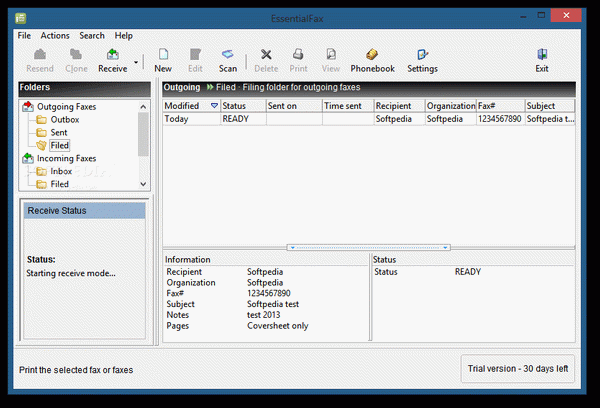The image size is (600, 408).
Task: Collapse the details pane splitter handle
Action: click(368, 246)
